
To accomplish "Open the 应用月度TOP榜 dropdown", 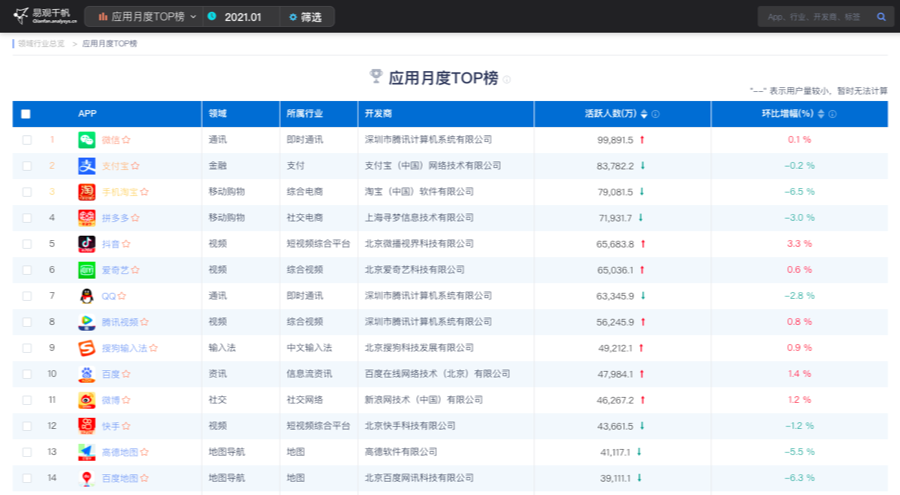I will 147,17.
